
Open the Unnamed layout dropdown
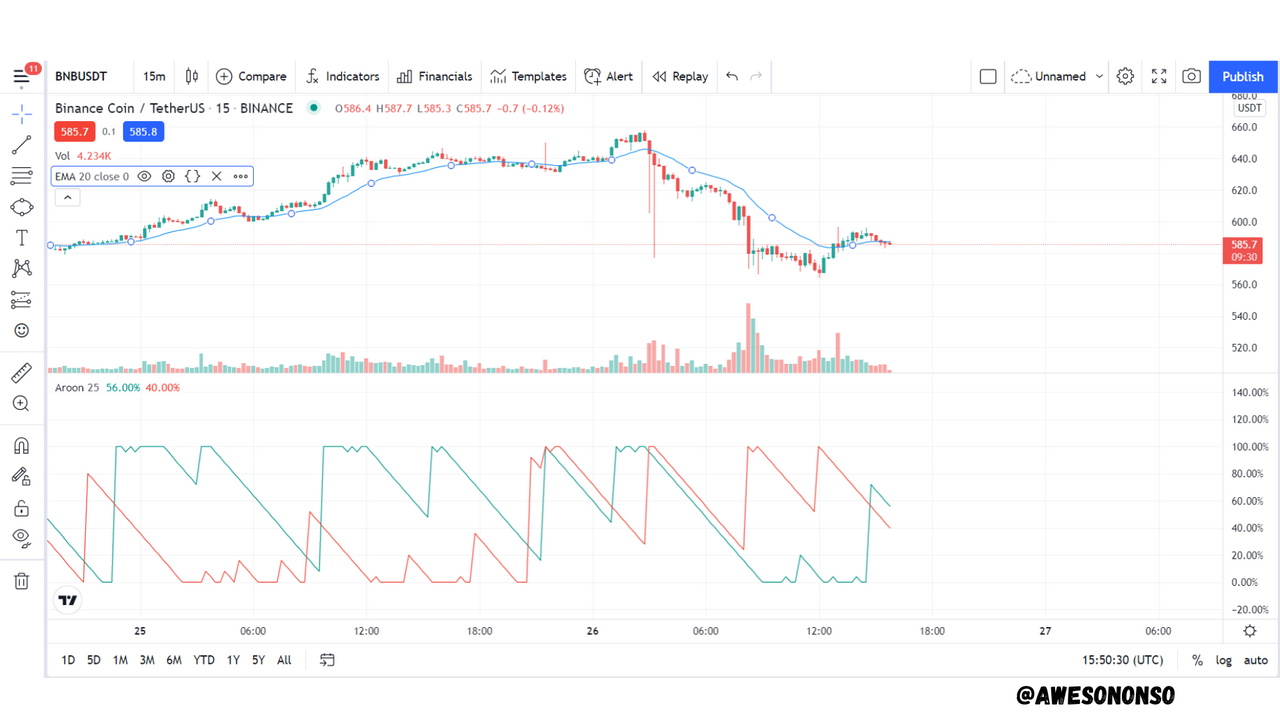pyautogui.click(x=1057, y=76)
